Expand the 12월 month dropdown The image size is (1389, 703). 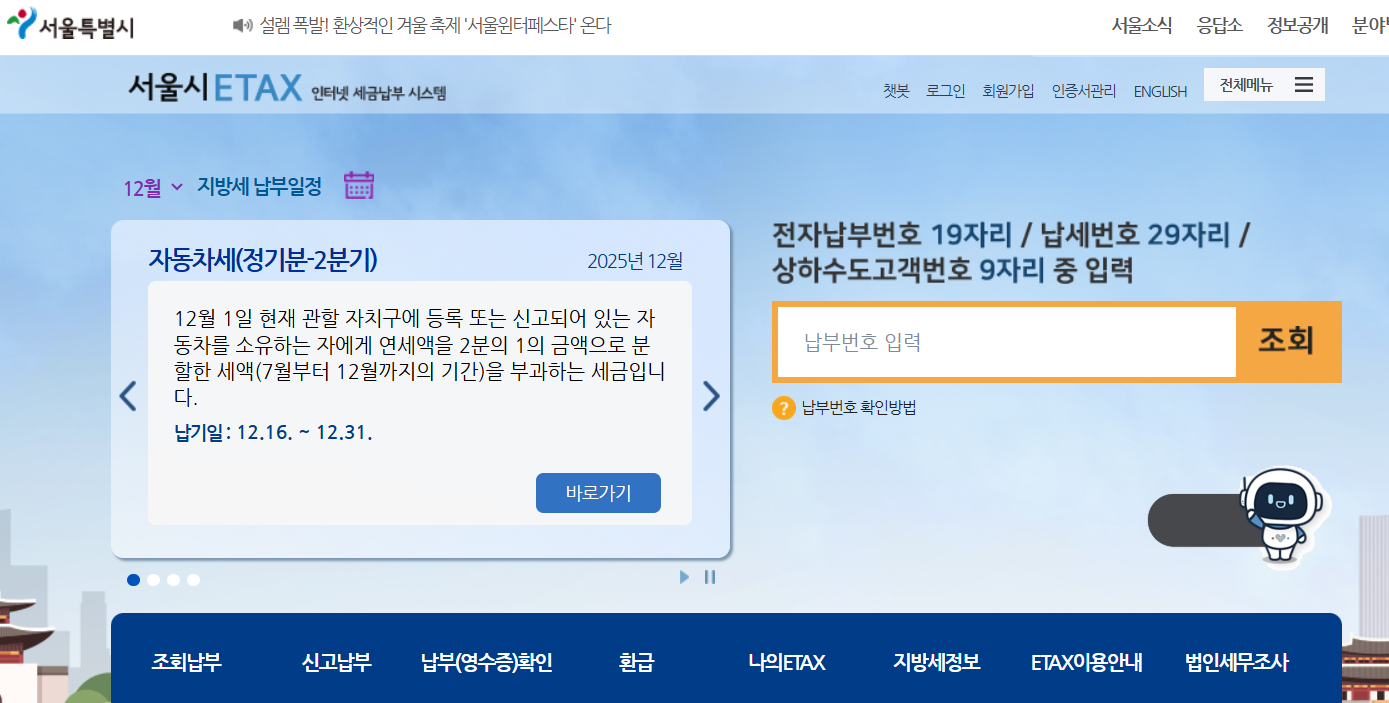(153, 187)
